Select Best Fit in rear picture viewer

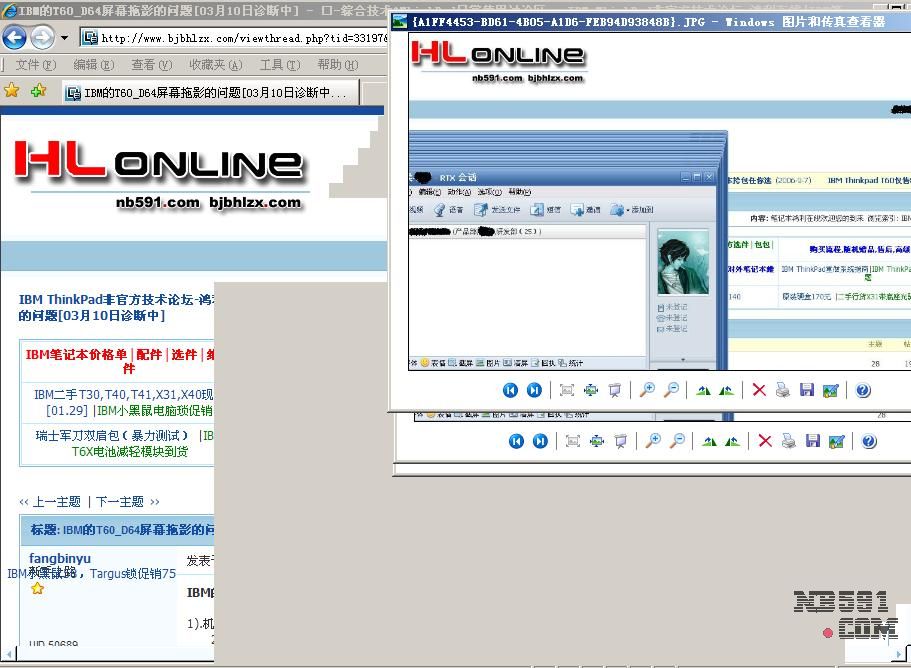click(x=573, y=441)
